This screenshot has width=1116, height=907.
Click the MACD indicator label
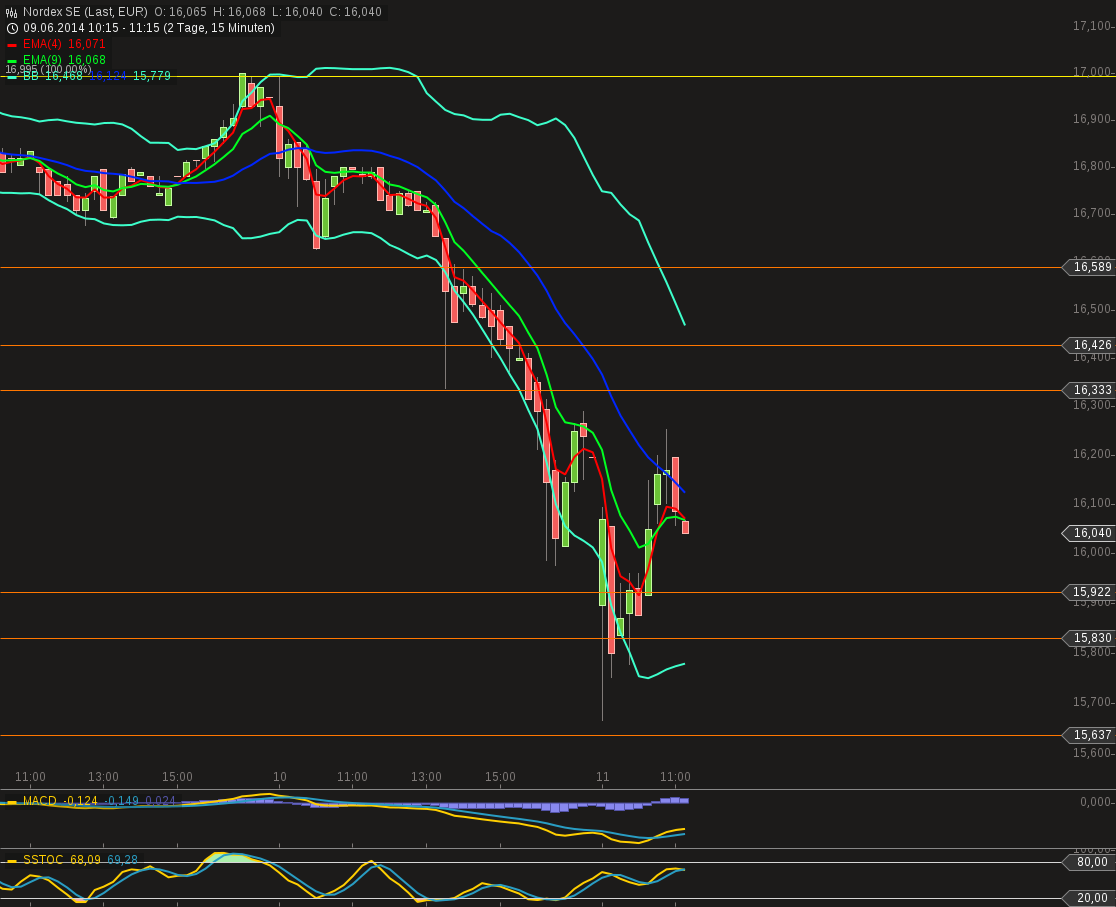40,801
